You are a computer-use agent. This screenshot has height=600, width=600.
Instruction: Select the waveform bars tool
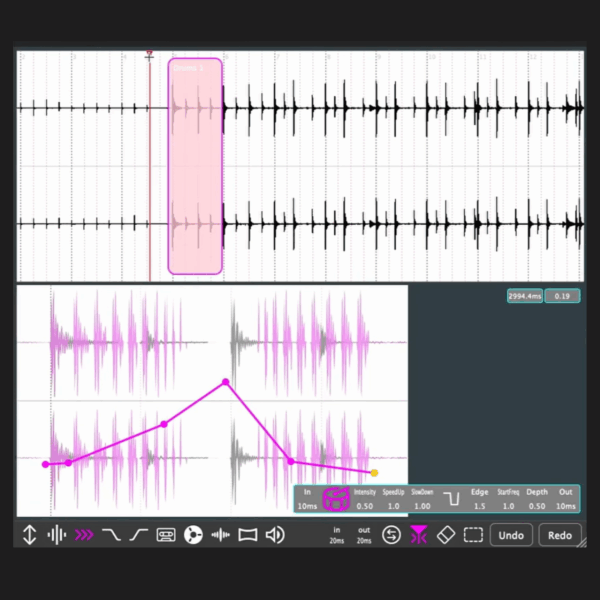(57, 535)
